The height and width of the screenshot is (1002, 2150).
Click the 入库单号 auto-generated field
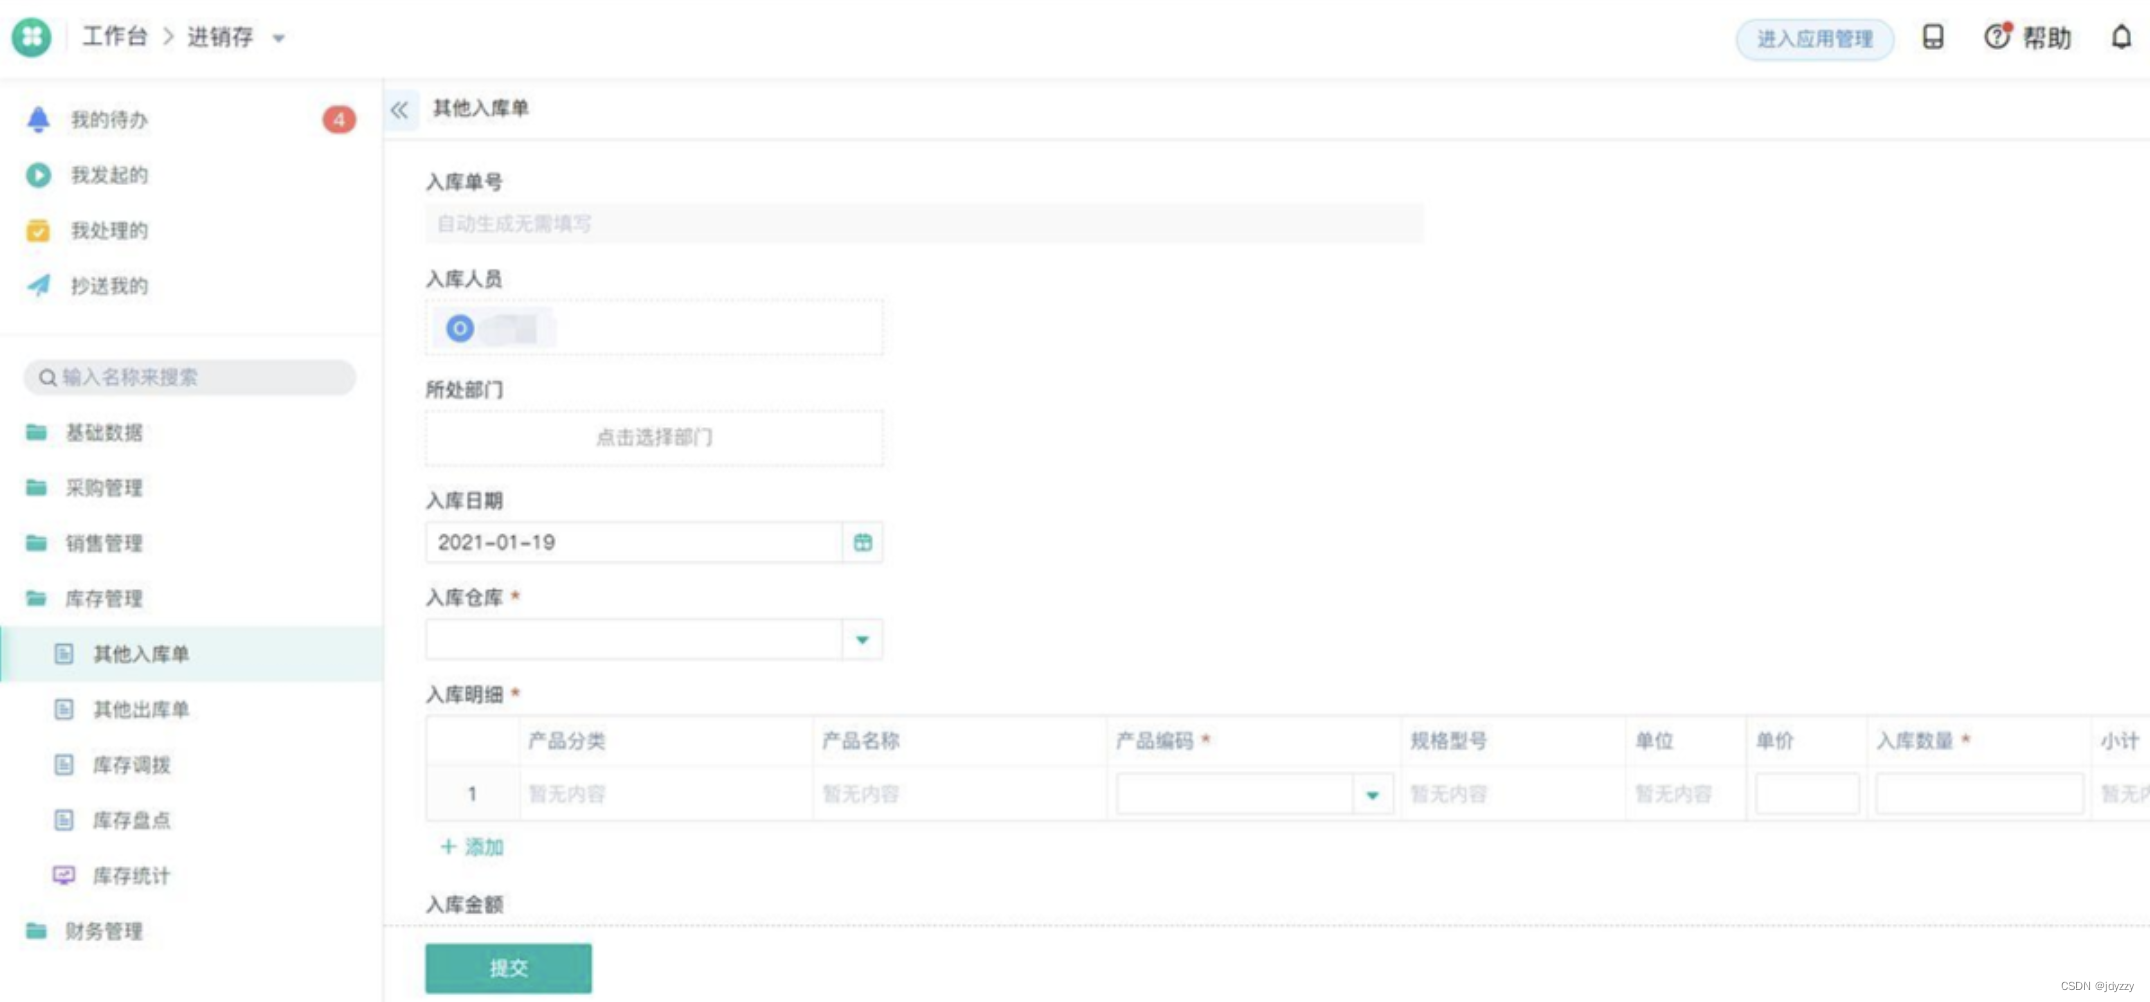coord(924,223)
